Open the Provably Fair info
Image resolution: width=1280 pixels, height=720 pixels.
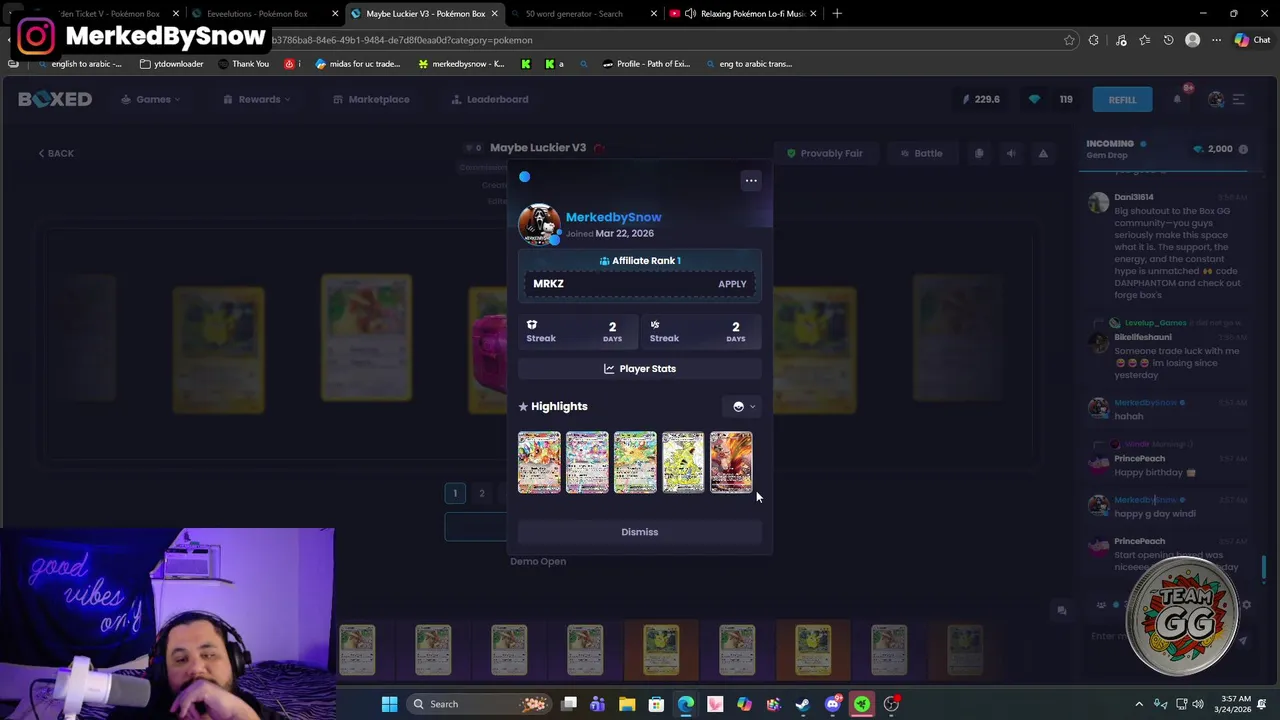(x=824, y=153)
